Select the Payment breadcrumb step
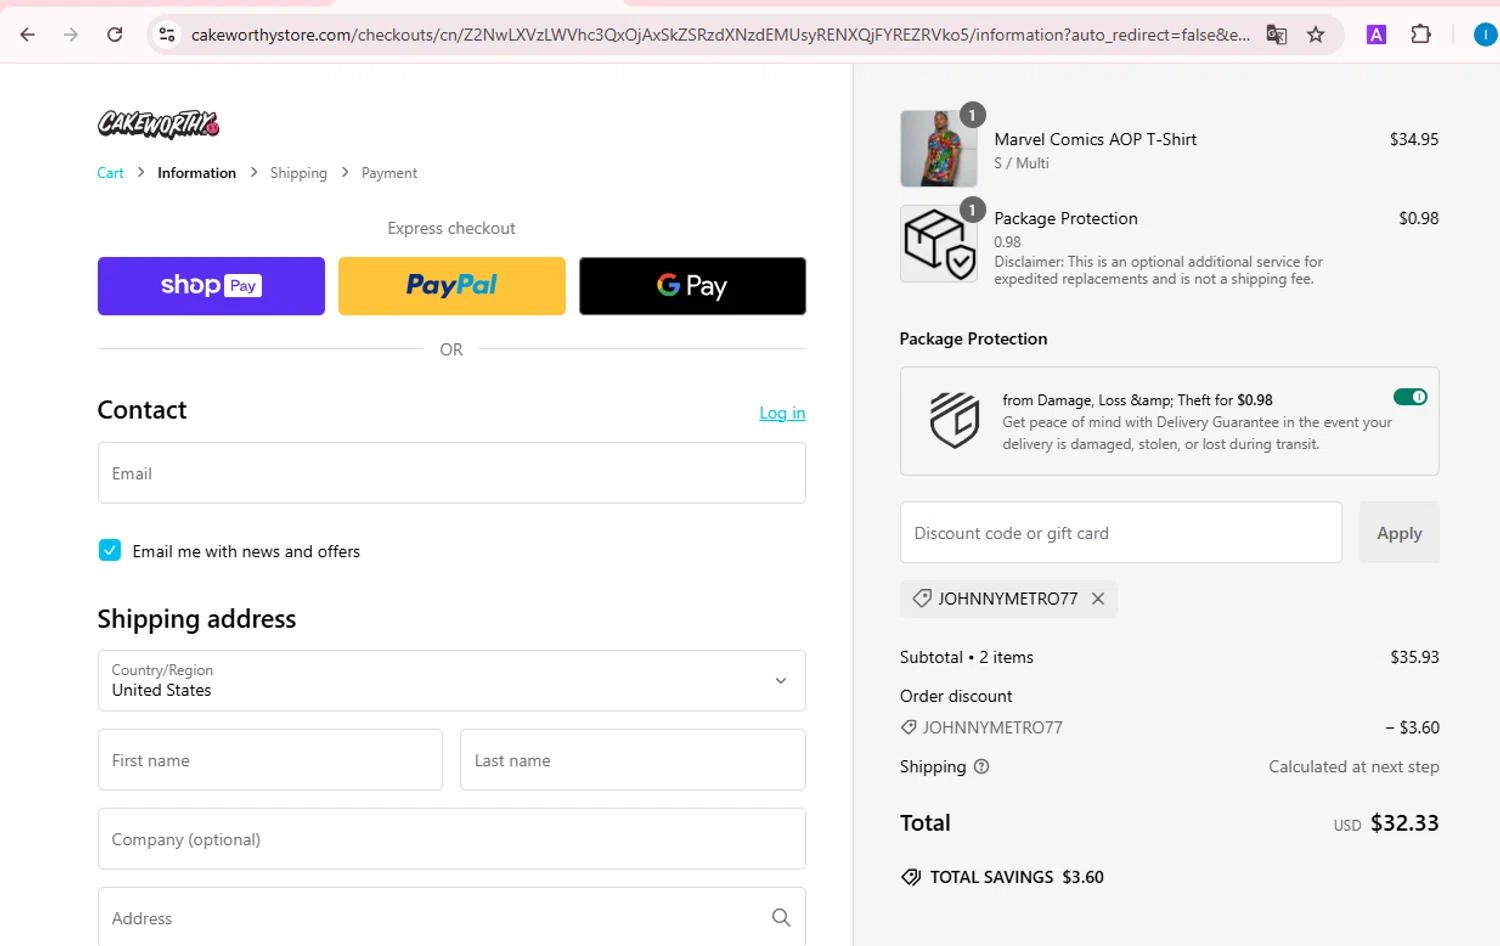The width and height of the screenshot is (1500, 946). [x=389, y=173]
